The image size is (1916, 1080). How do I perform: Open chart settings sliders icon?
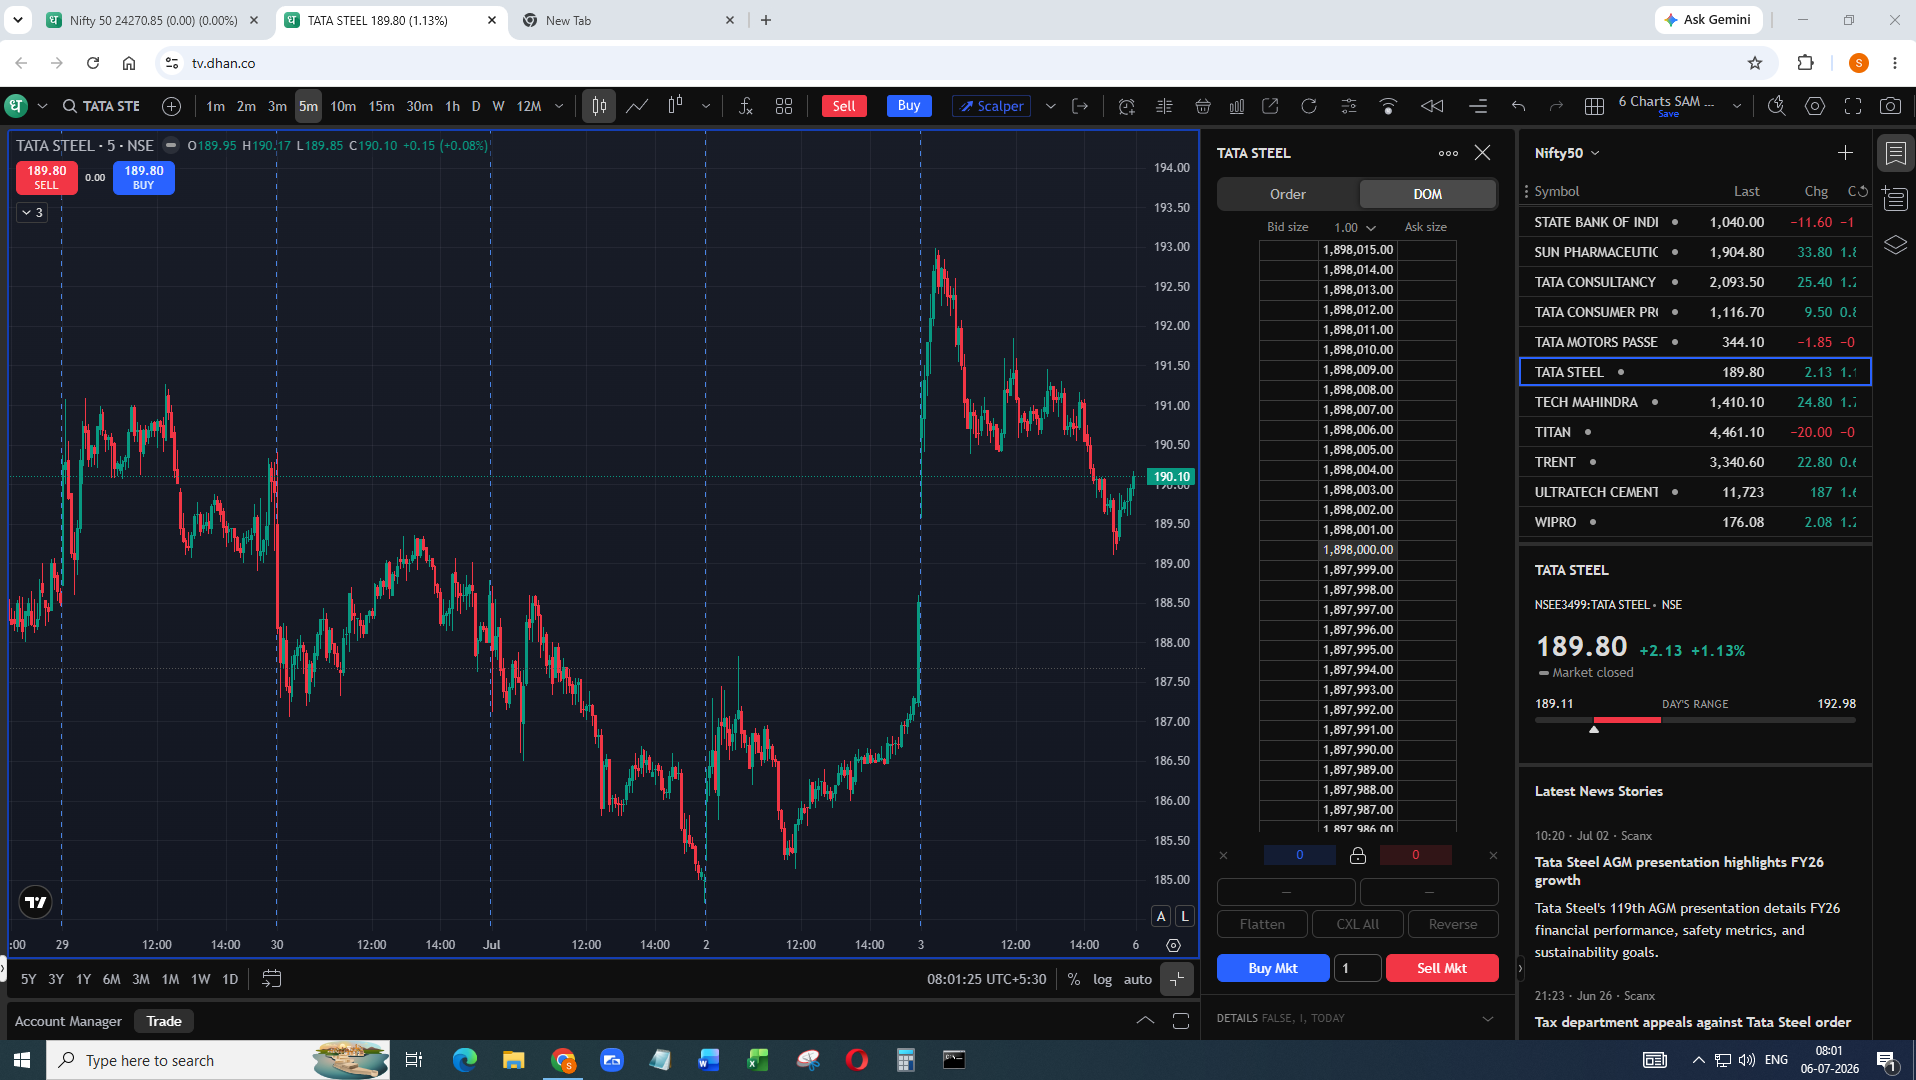(x=1349, y=106)
